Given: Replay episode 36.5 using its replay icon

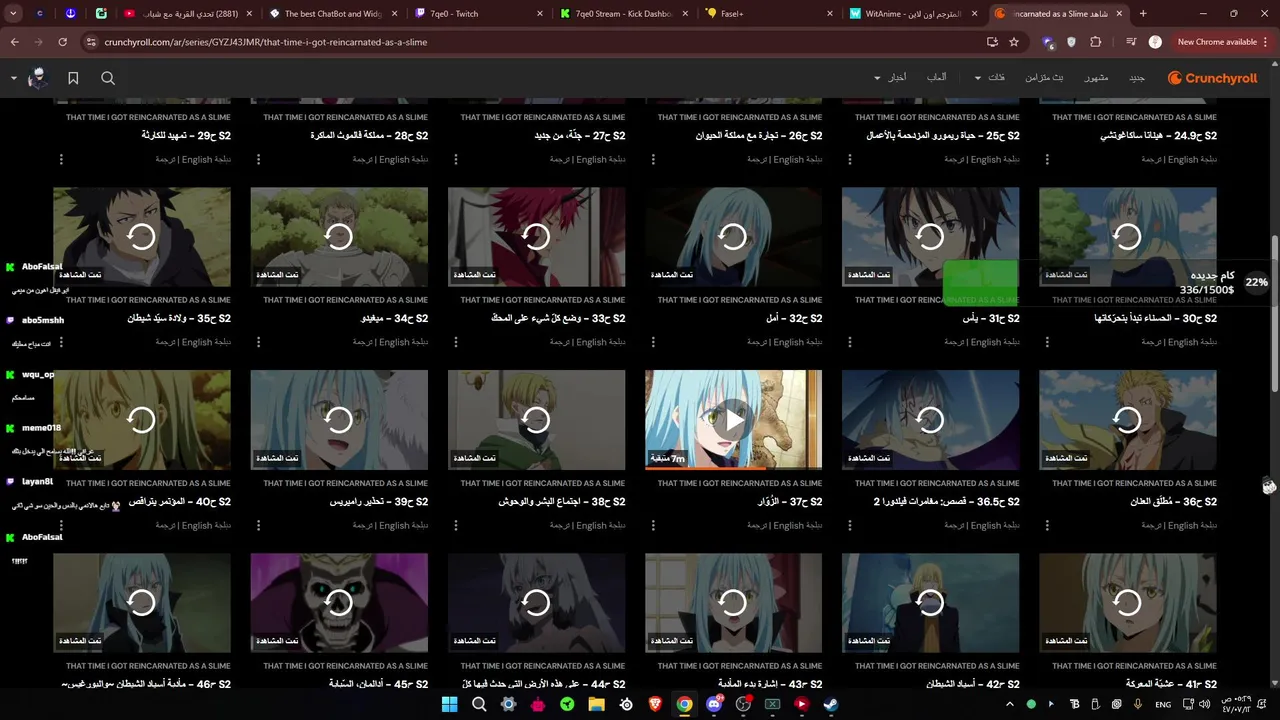Looking at the screenshot, I should (931, 420).
